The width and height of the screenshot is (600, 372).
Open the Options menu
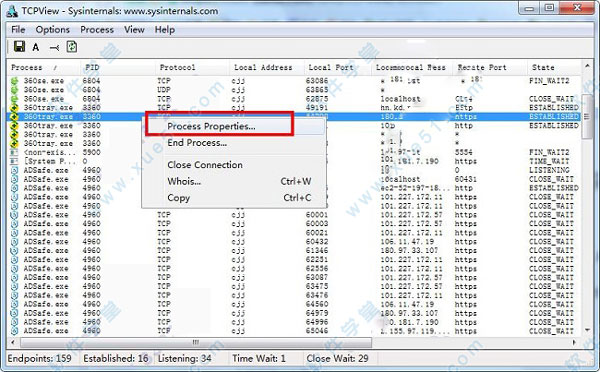click(x=53, y=29)
